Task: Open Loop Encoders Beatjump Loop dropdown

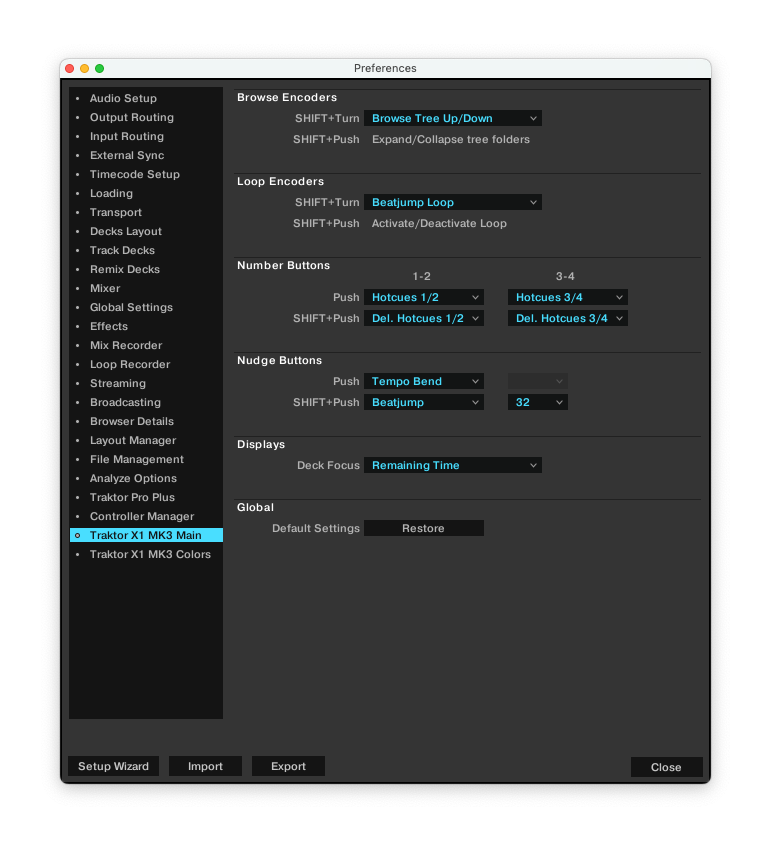Action: (x=452, y=202)
